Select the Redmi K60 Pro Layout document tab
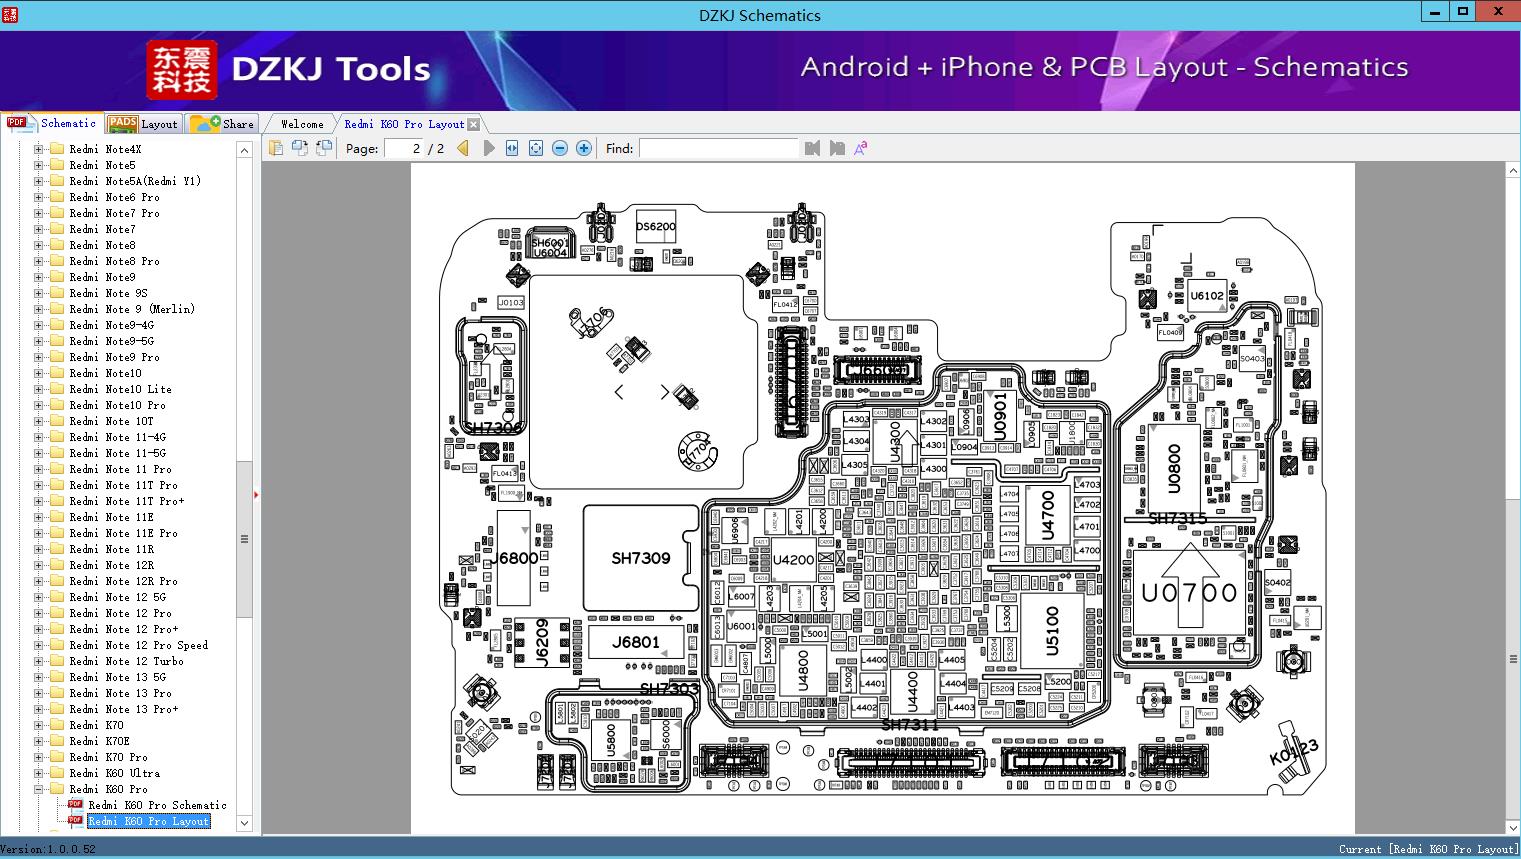Screen dimensions: 1521x859 point(404,124)
